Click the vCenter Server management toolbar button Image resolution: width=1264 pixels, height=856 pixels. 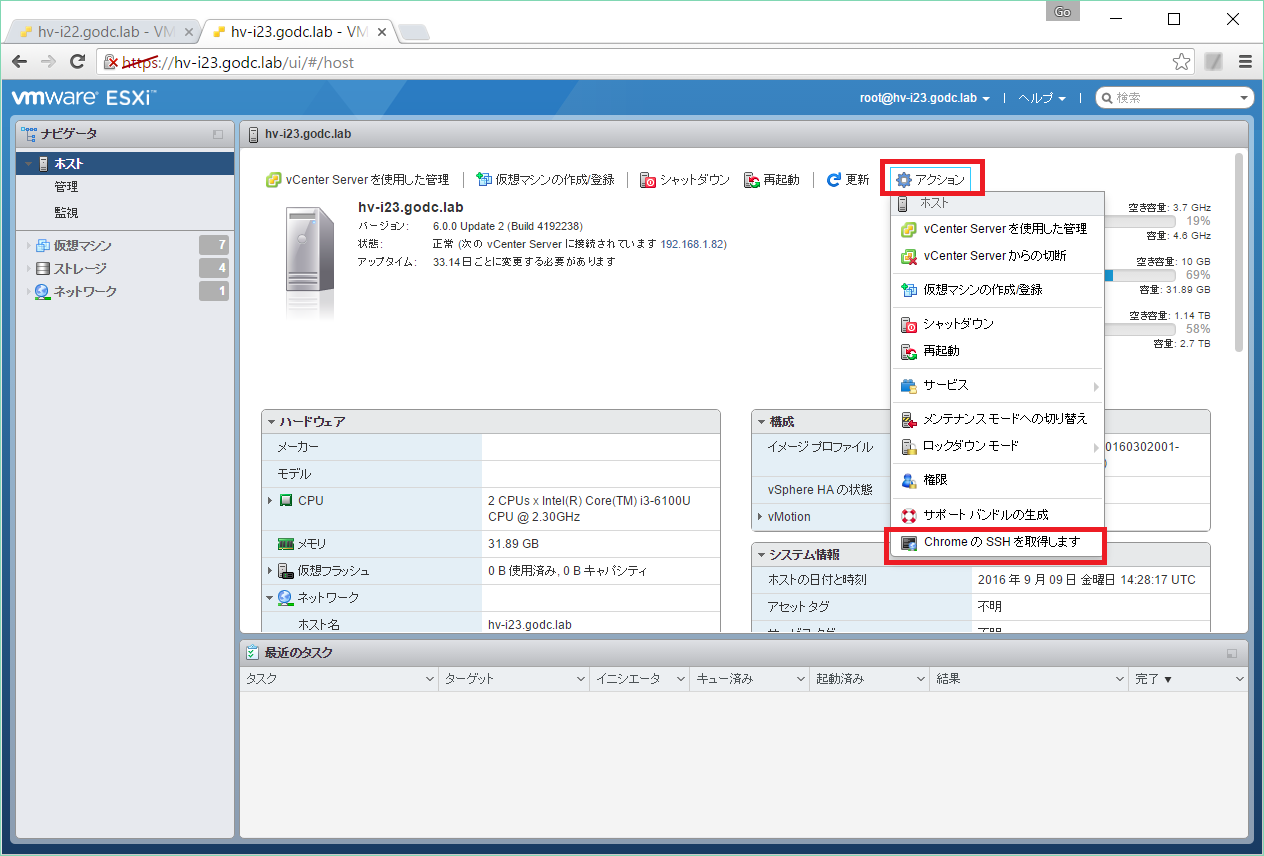(357, 180)
